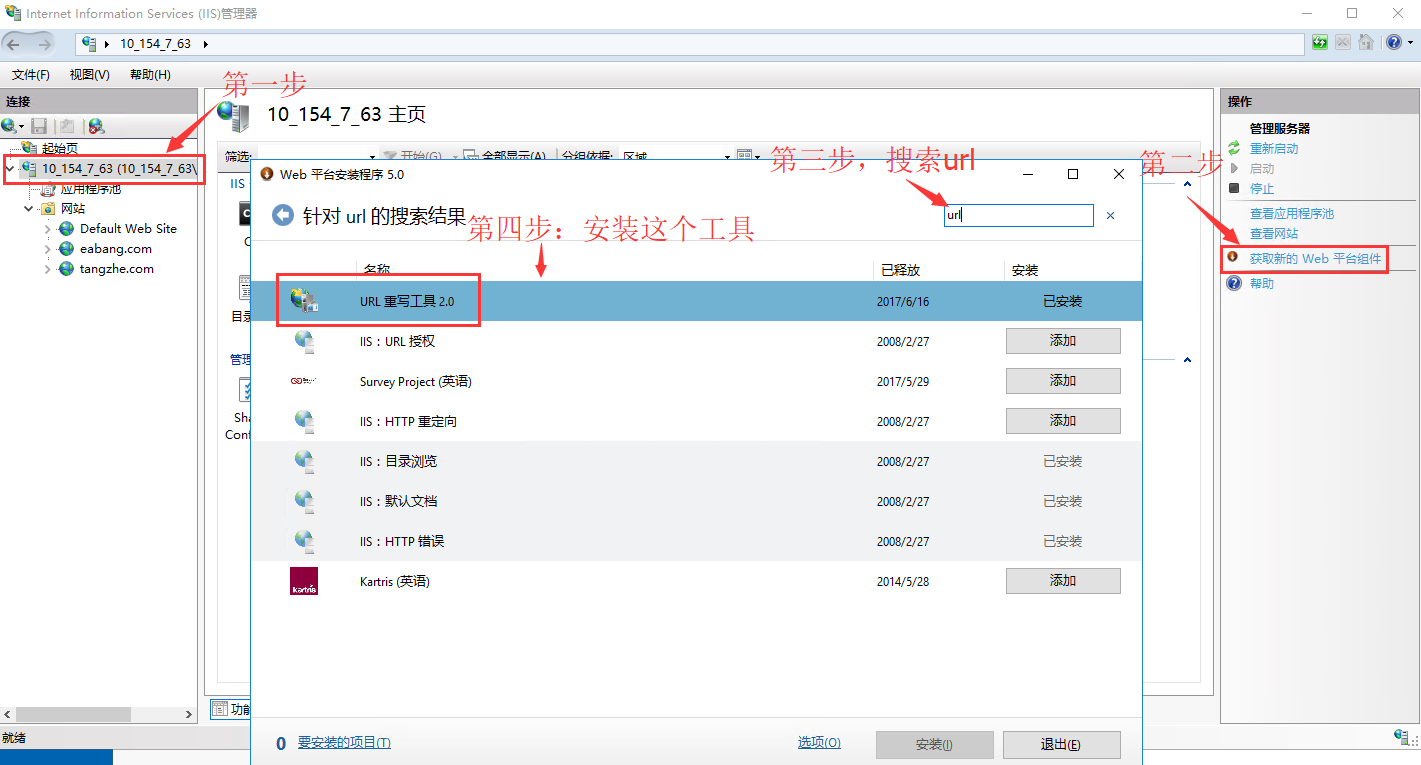Add IIS：URL 授权 with its 添加 button
Viewport: 1421px width, 765px height.
(x=1063, y=341)
